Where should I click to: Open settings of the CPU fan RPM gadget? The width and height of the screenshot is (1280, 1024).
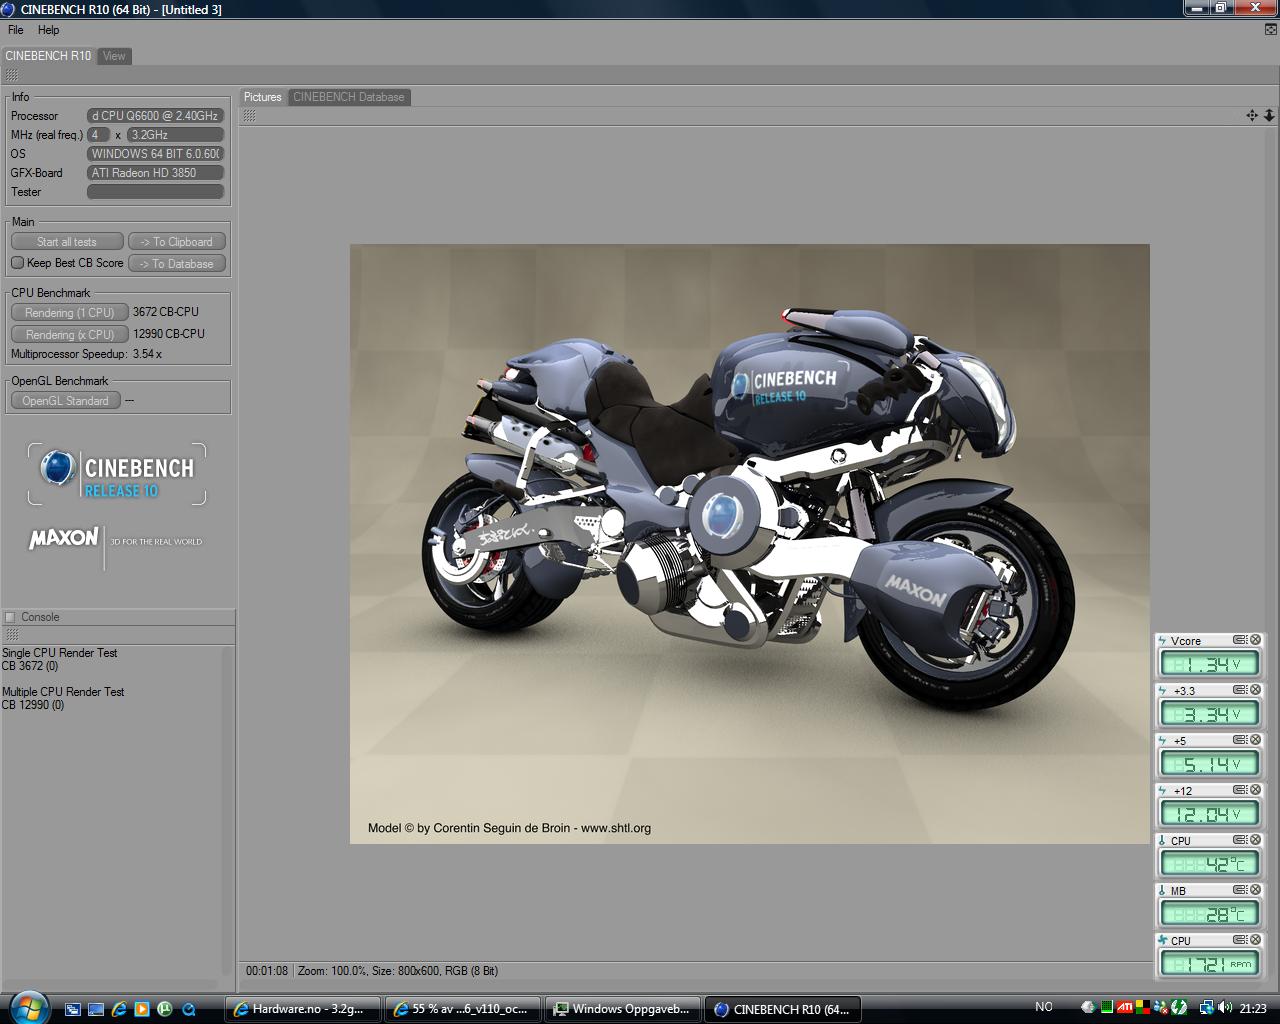point(1240,940)
